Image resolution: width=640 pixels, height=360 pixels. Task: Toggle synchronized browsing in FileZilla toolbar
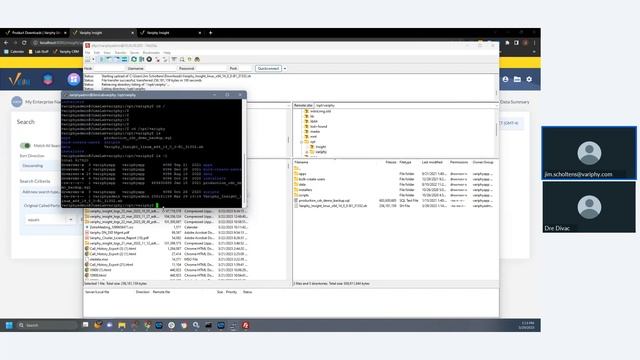(x=189, y=60)
